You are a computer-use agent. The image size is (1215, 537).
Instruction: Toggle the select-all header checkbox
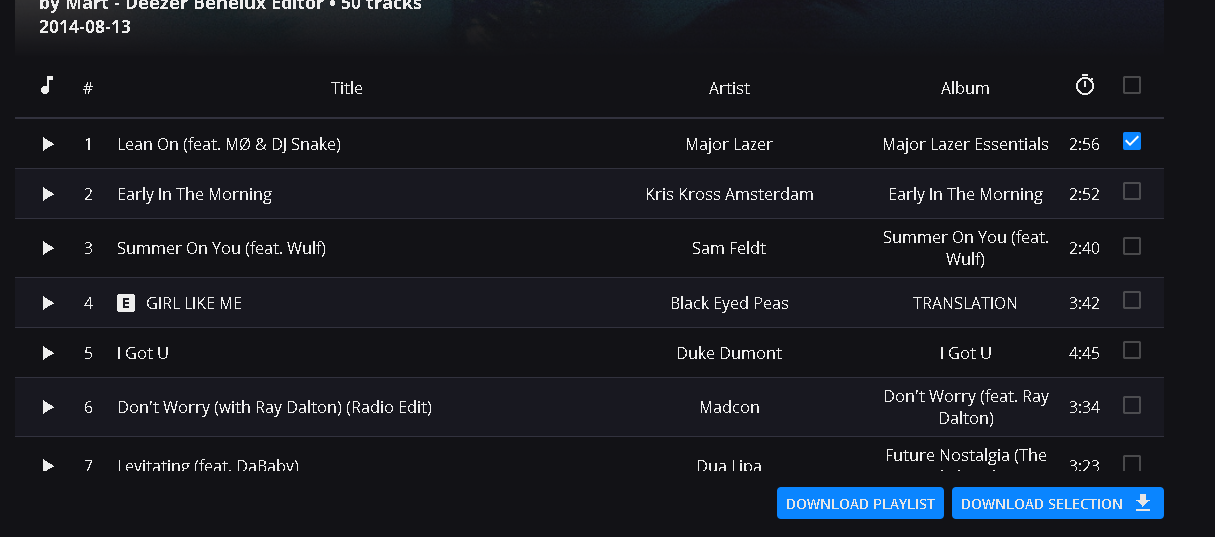point(1132,86)
